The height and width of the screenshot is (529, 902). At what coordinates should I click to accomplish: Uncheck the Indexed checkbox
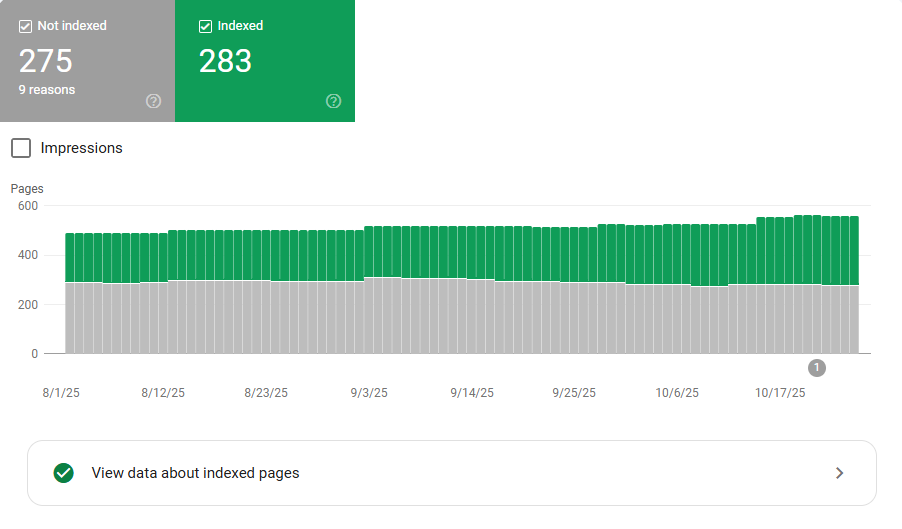point(205,26)
